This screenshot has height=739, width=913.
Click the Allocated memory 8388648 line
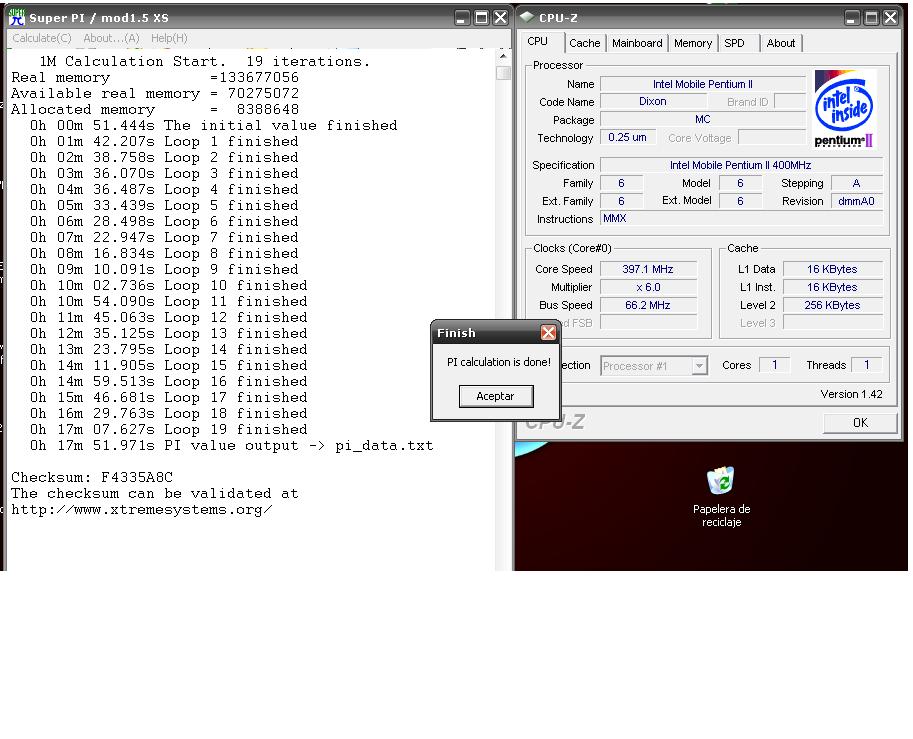155,109
